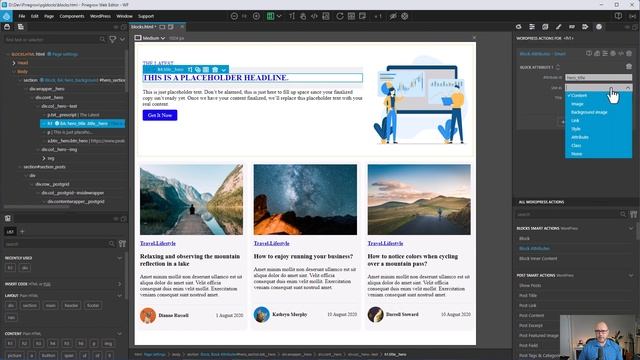
Task: Click the text edit cursor icon in the toolbar
Action: [x=292, y=16]
